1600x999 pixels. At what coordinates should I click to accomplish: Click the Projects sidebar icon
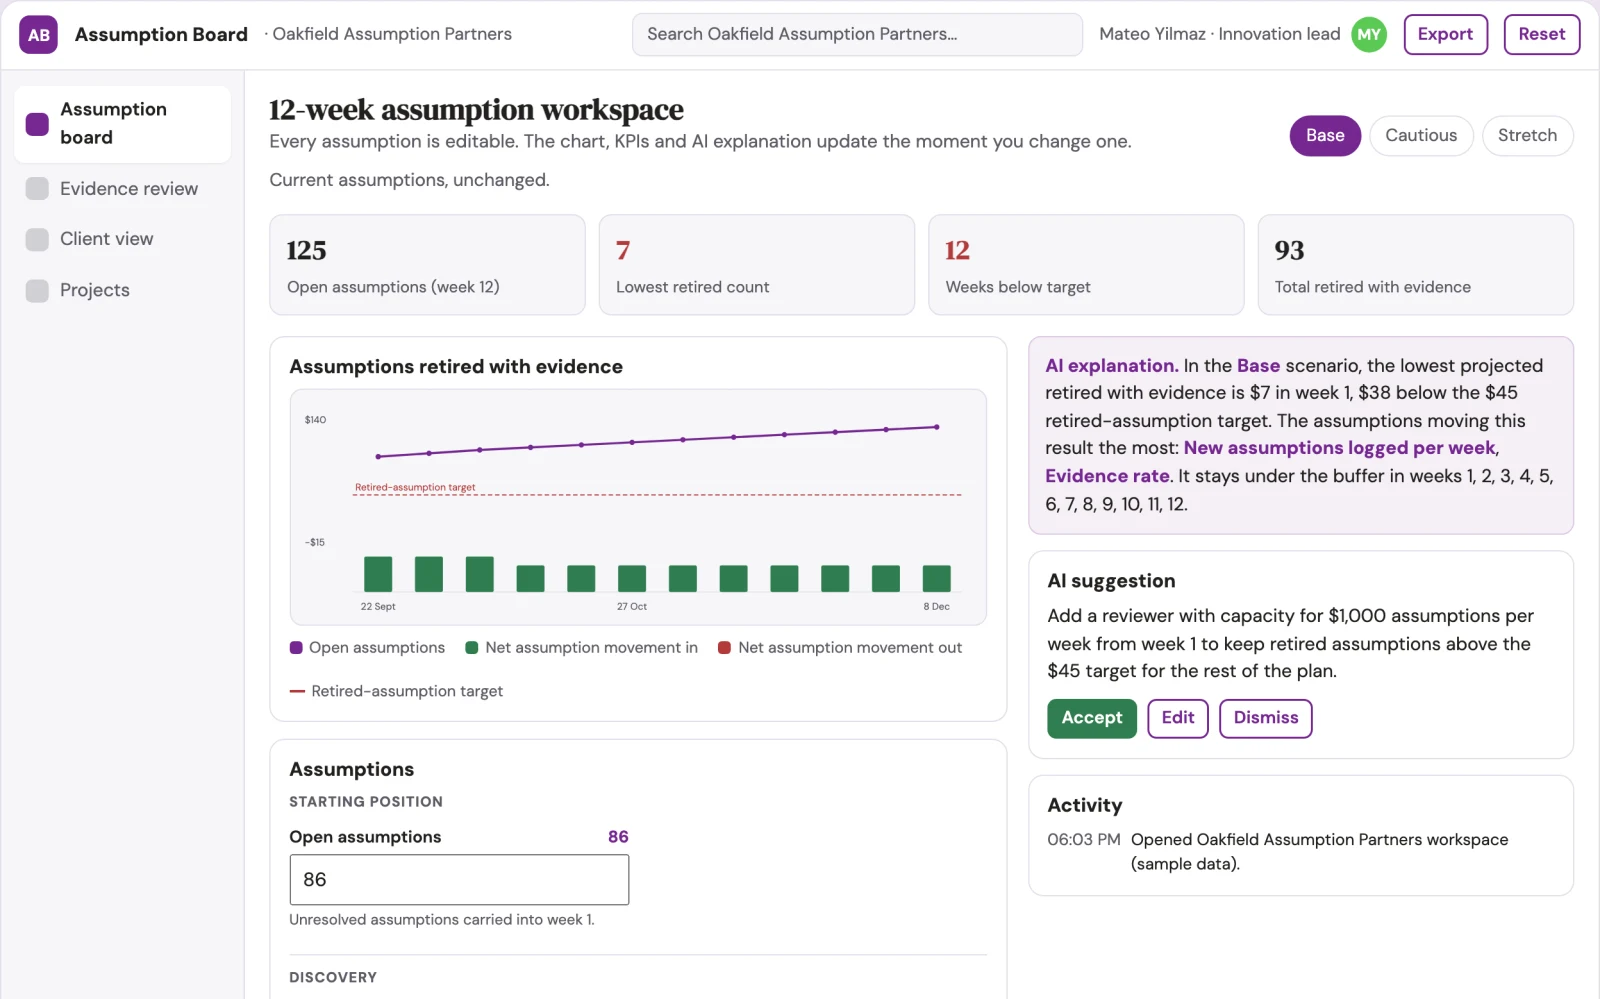click(x=37, y=290)
